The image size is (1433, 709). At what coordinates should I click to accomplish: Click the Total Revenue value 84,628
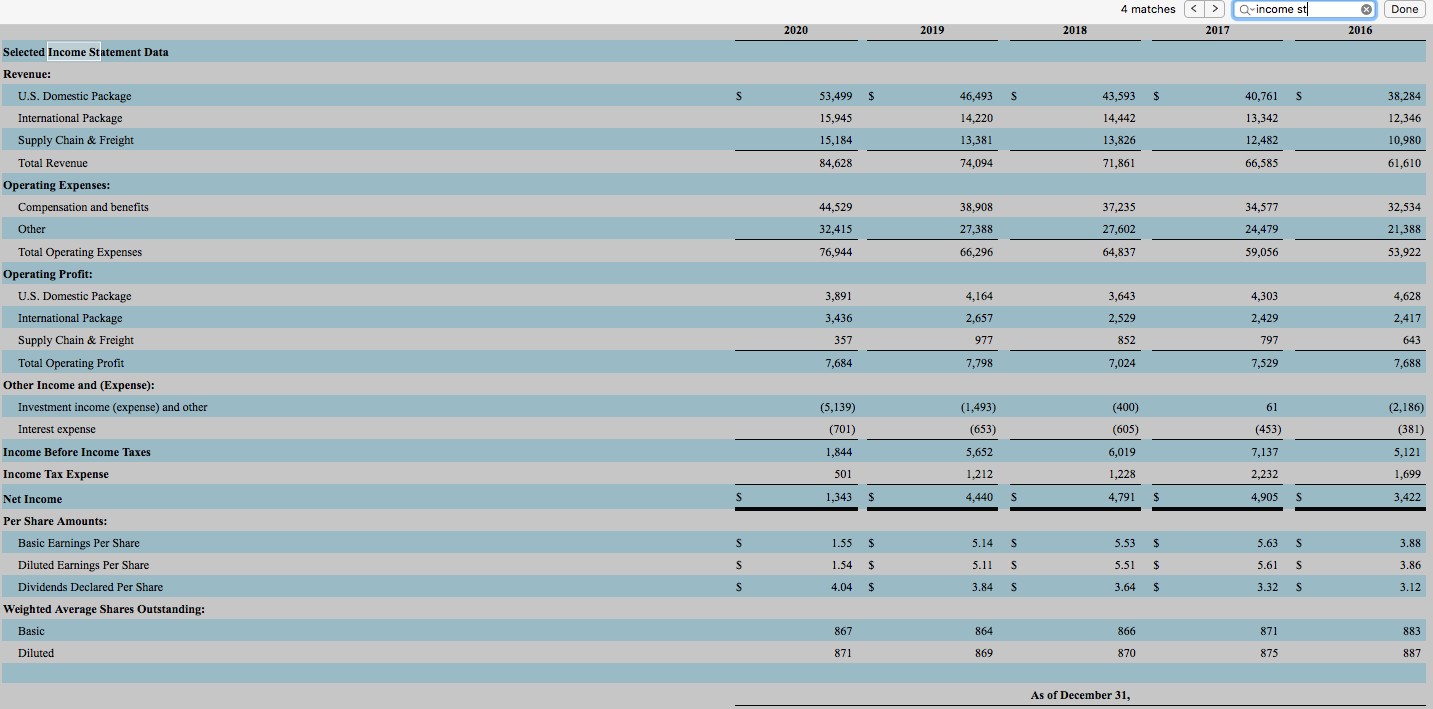coord(837,162)
